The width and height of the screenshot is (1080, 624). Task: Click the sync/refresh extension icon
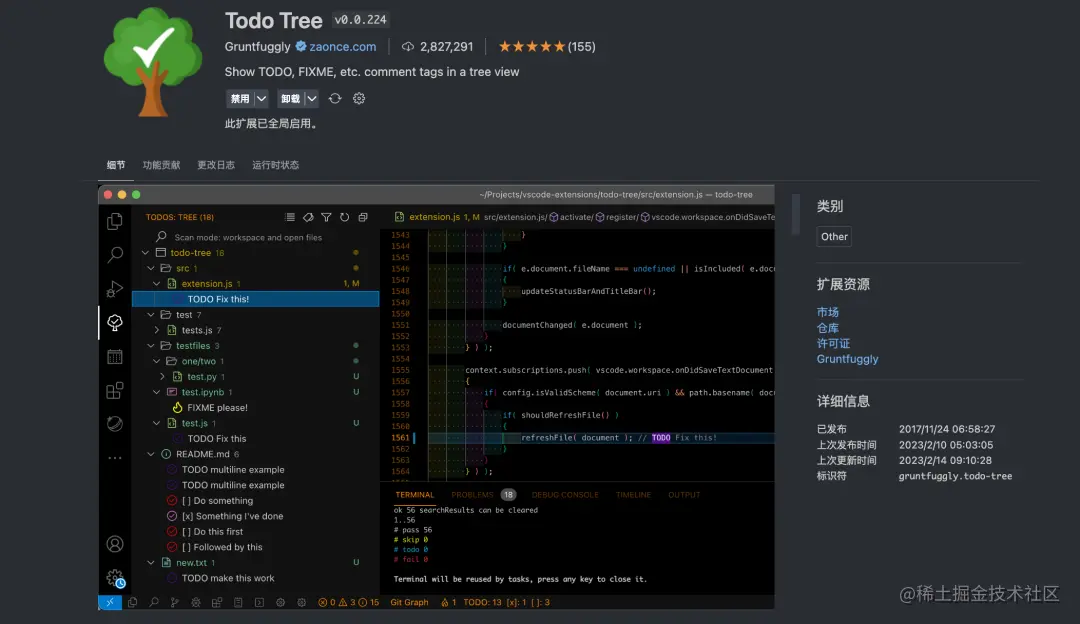[x=335, y=98]
